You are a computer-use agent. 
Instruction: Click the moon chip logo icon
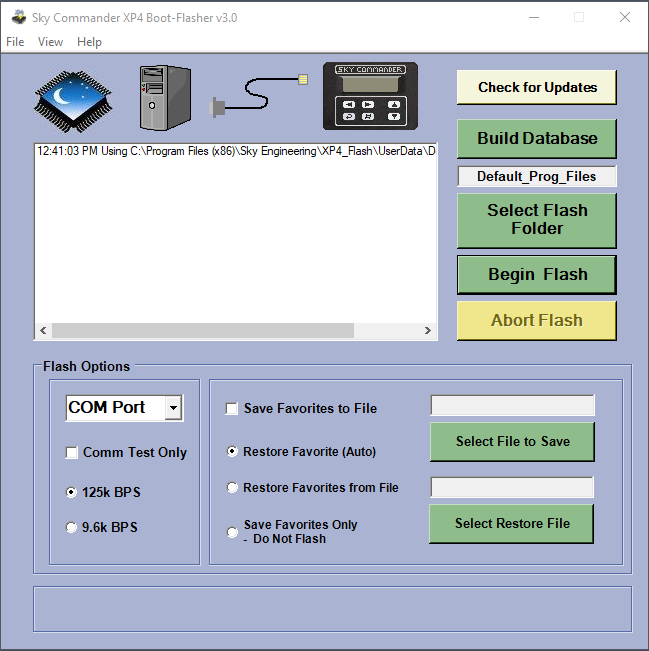coord(73,101)
